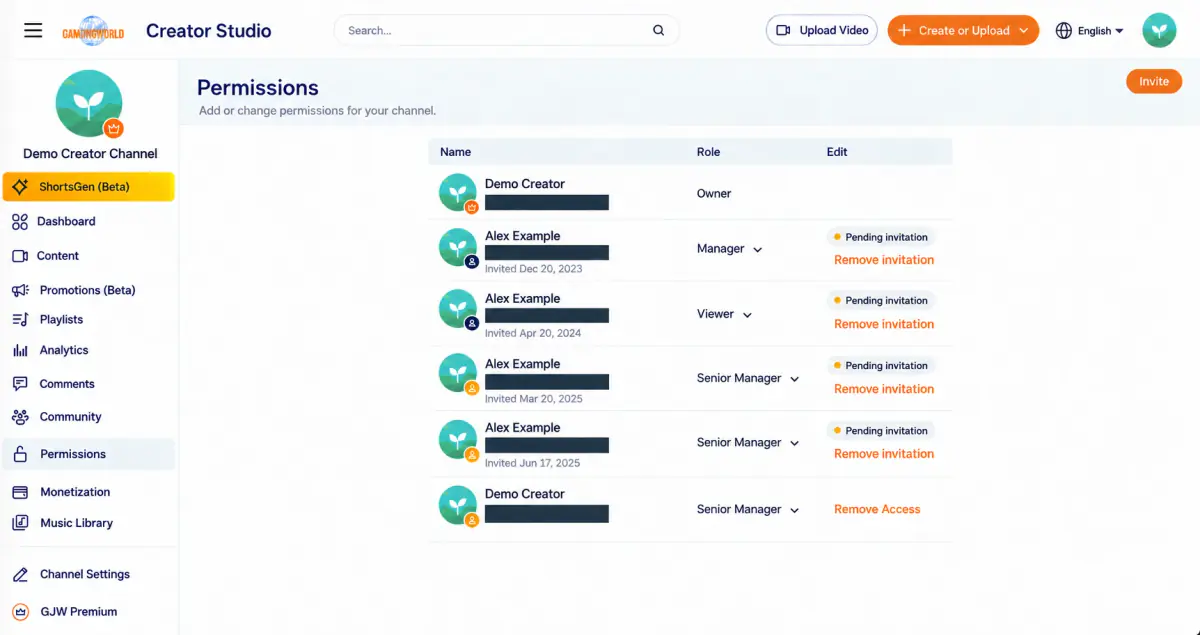The width and height of the screenshot is (1200, 635).
Task: Click the Owner role text
Action: (714, 194)
